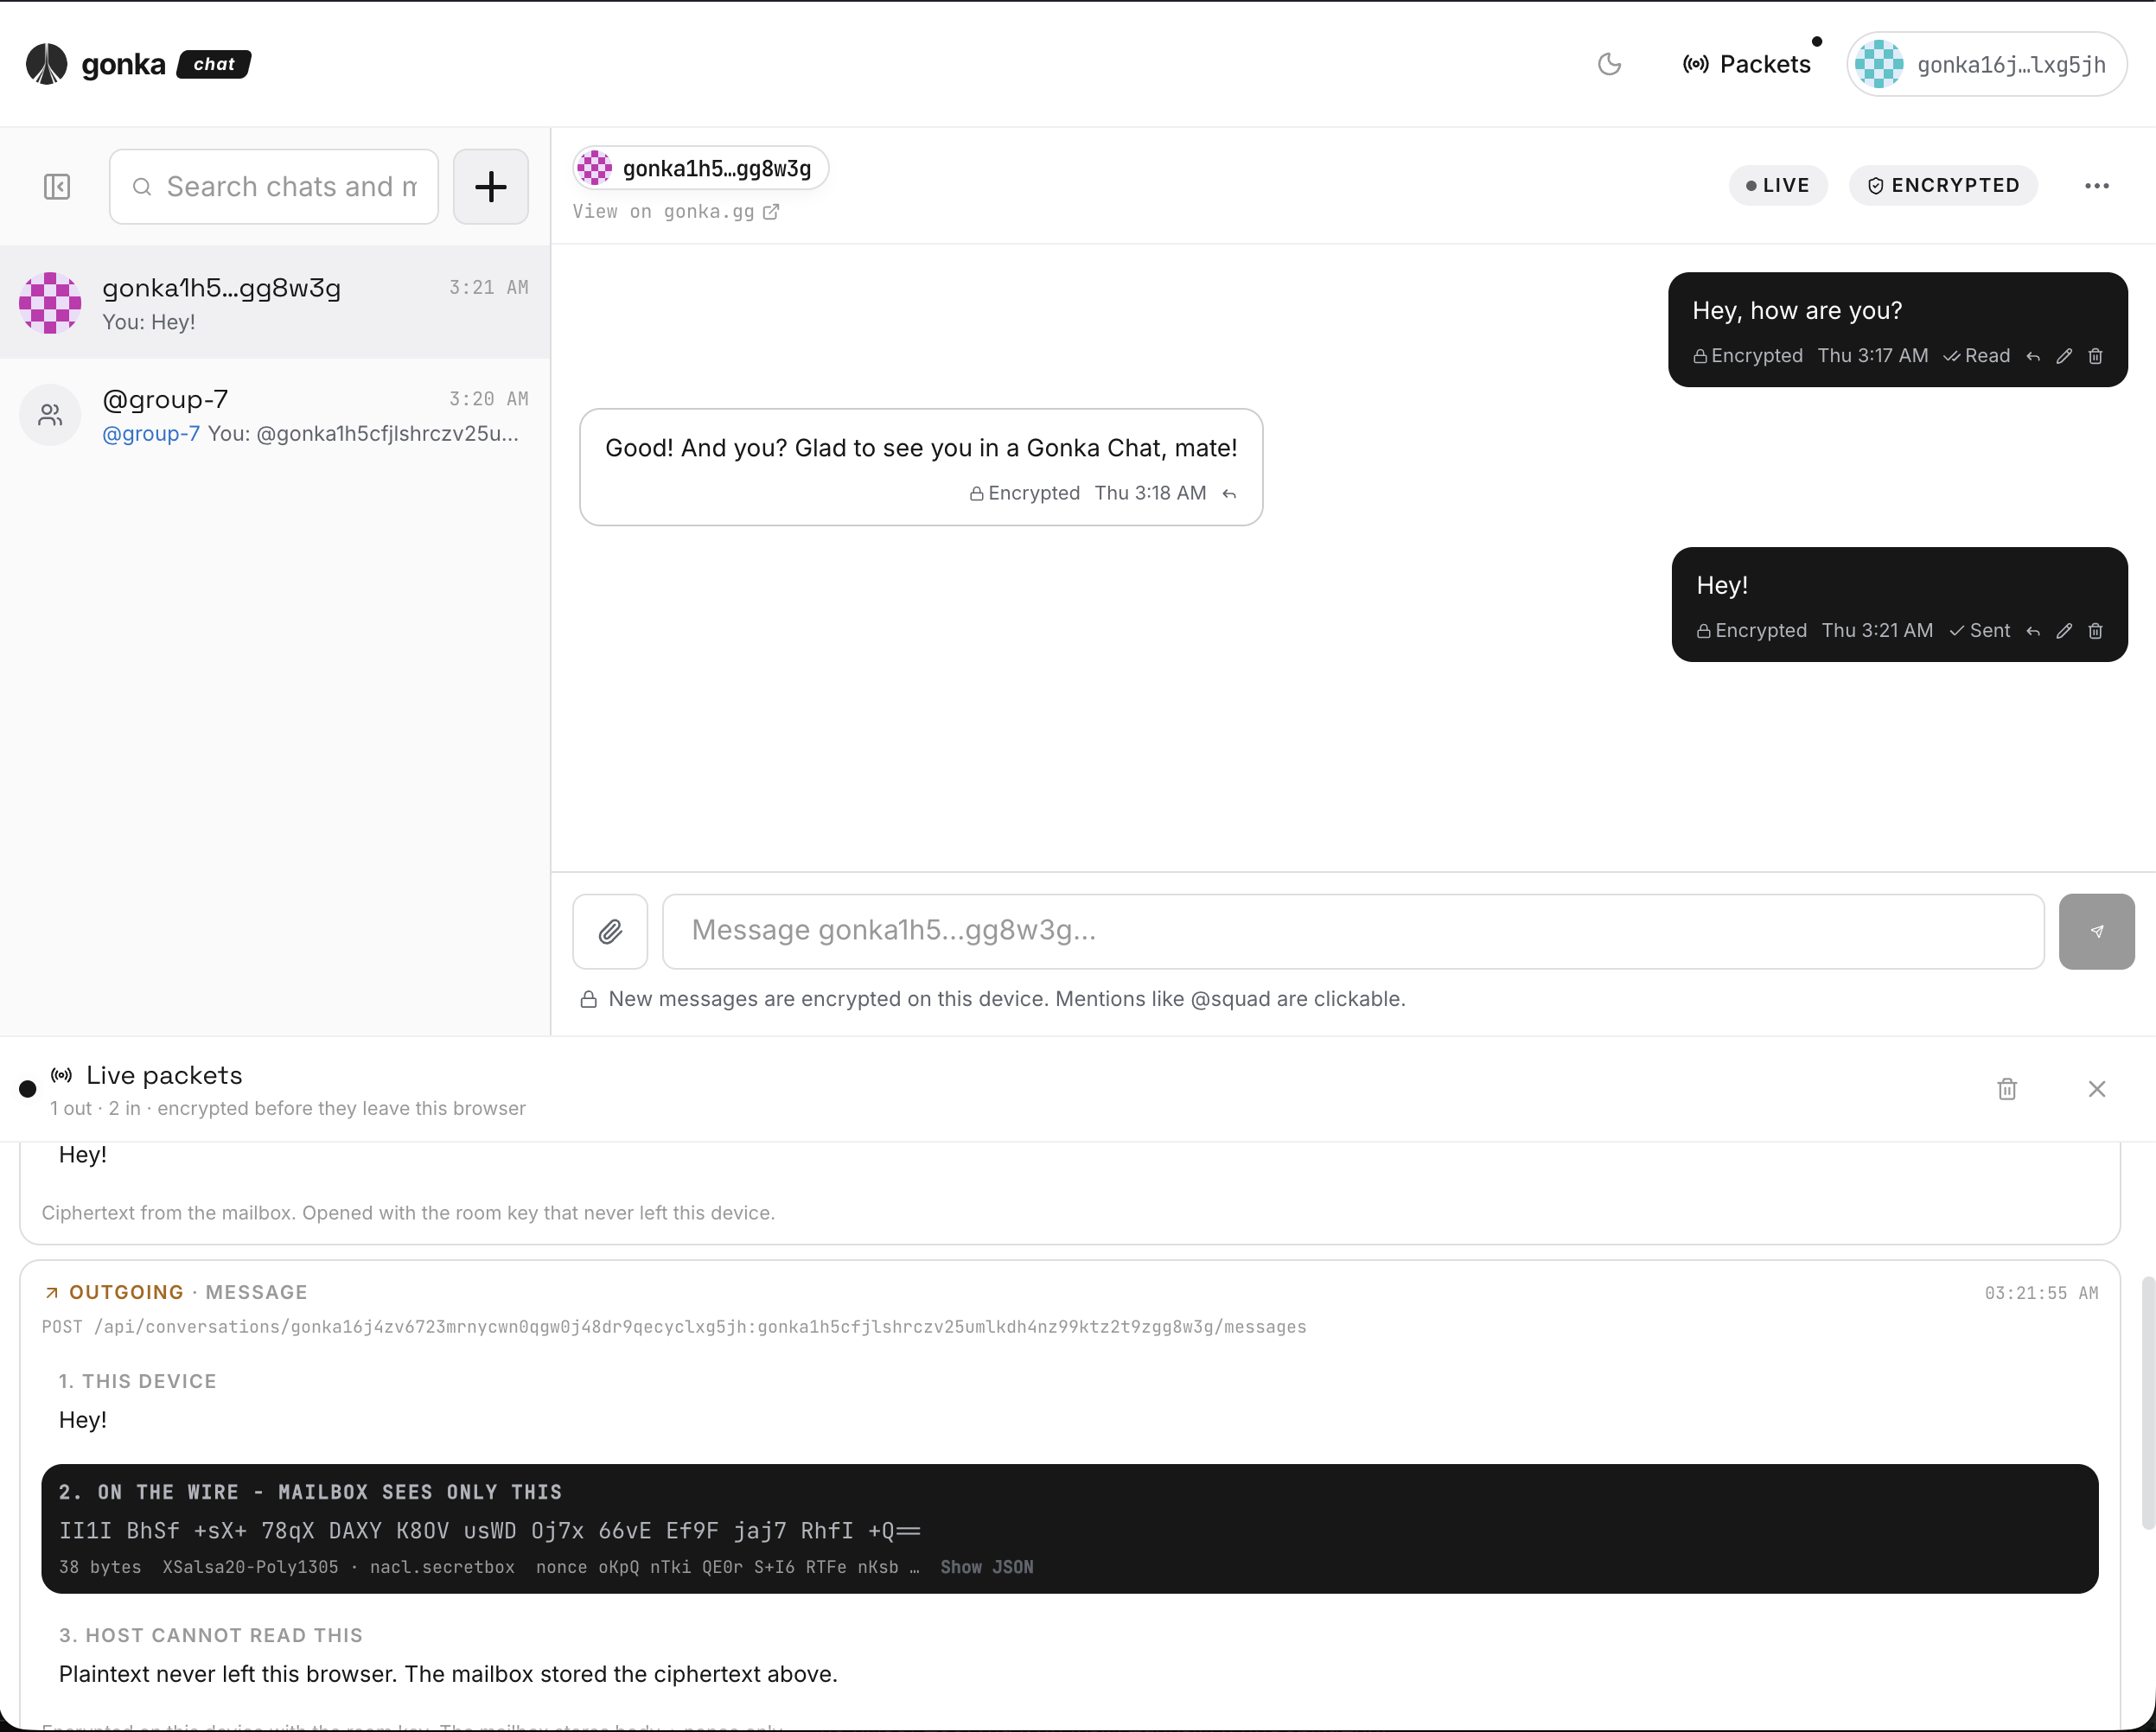Delete the 'Hey!' message via trash icon

point(2095,631)
